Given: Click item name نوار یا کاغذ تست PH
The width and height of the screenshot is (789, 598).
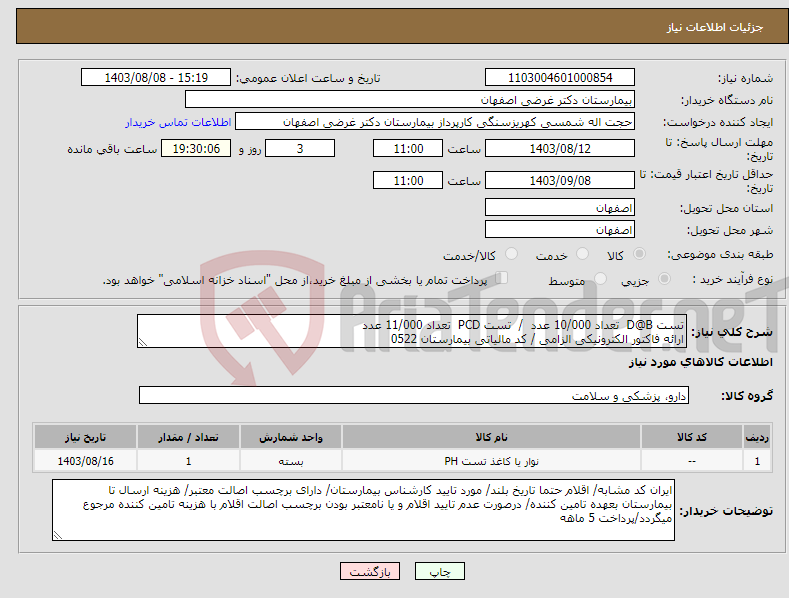Looking at the screenshot, I should 491,461.
